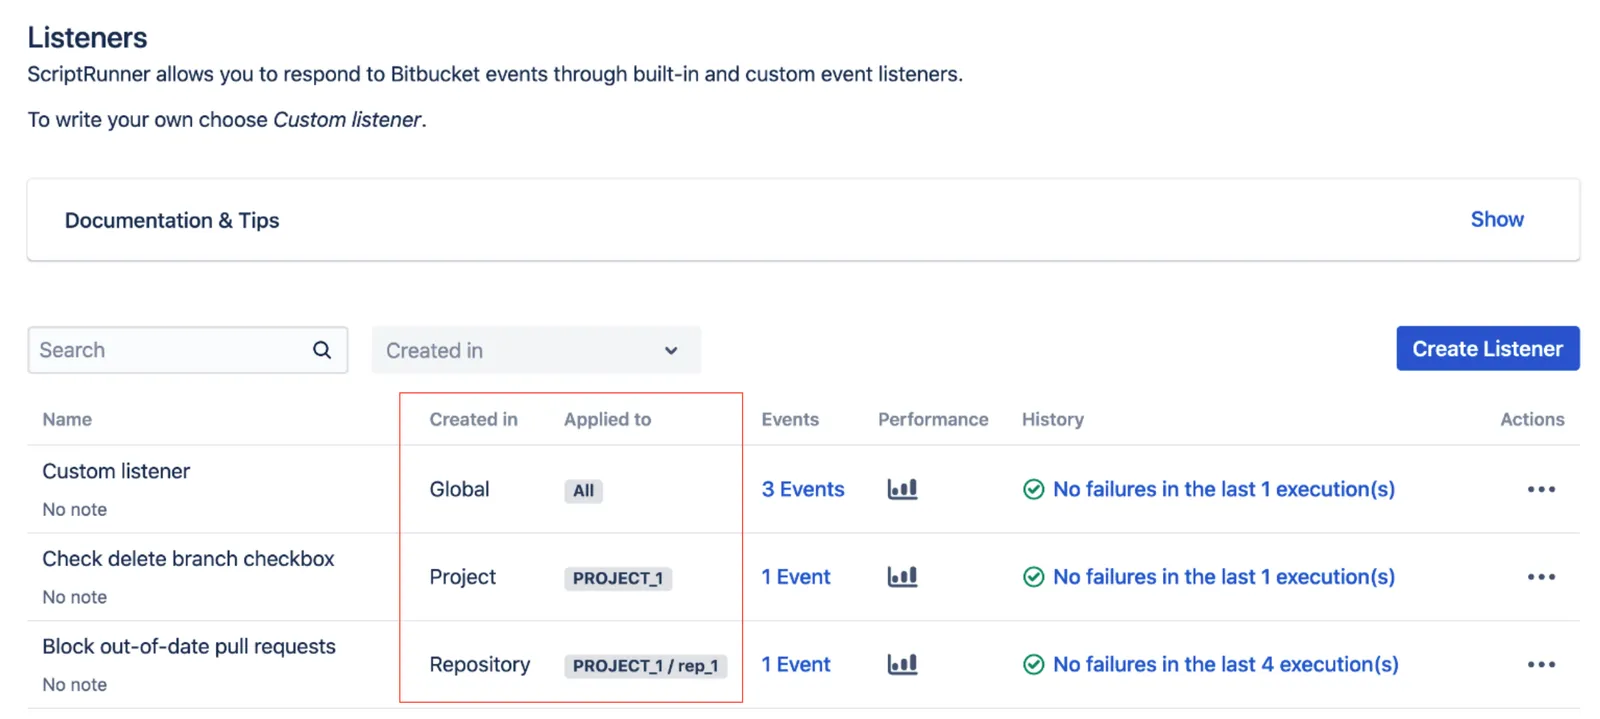The image size is (1600, 719).
Task: Select the Custom listener name
Action: pos(116,471)
